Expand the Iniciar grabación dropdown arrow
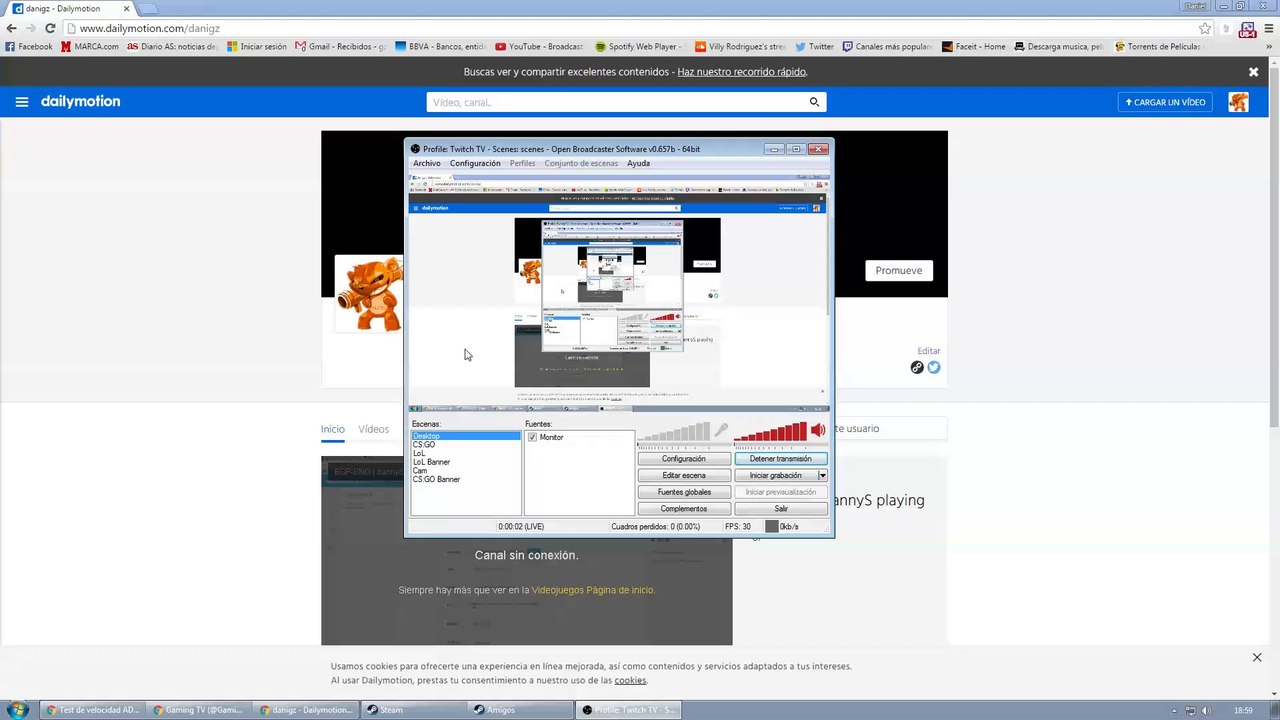 (822, 475)
